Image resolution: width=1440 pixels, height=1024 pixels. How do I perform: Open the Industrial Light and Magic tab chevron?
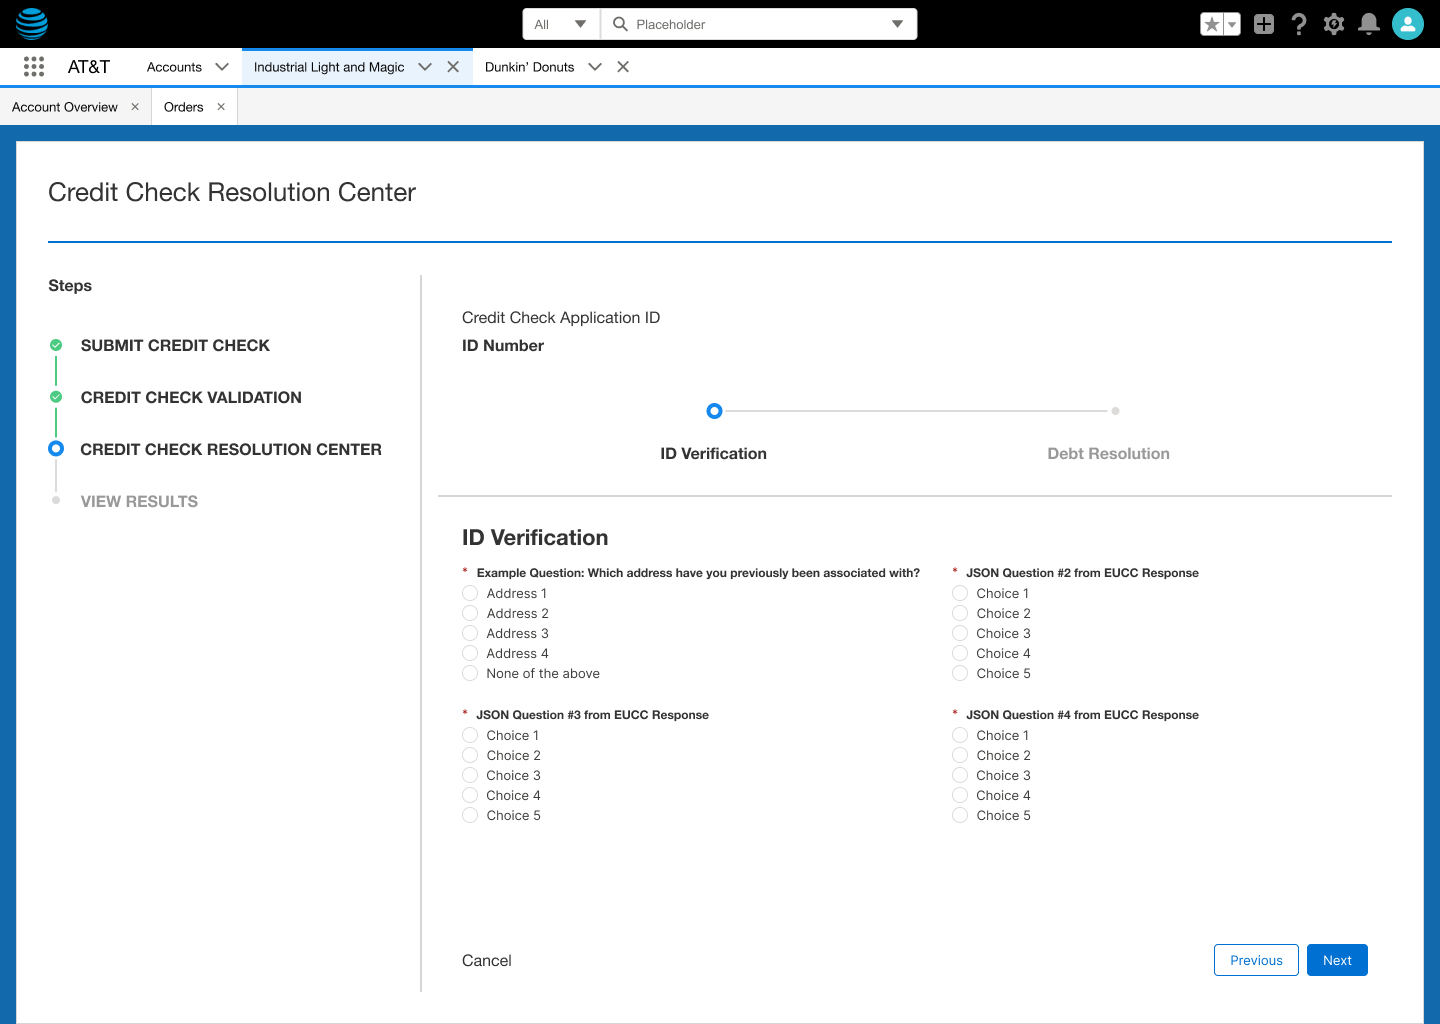coord(424,67)
